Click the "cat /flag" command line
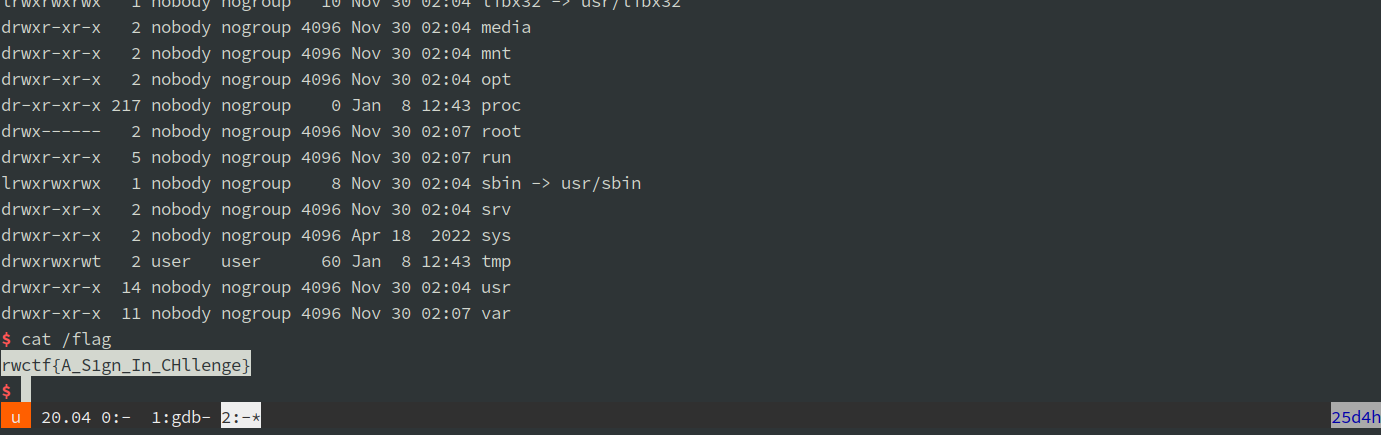This screenshot has height=435, width=1381. [66, 340]
